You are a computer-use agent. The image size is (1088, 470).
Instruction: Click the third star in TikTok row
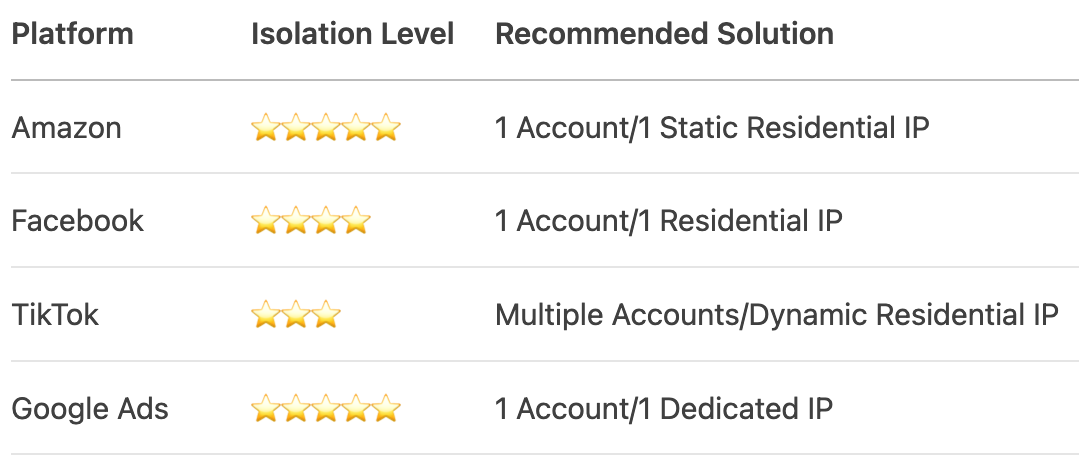(326, 315)
